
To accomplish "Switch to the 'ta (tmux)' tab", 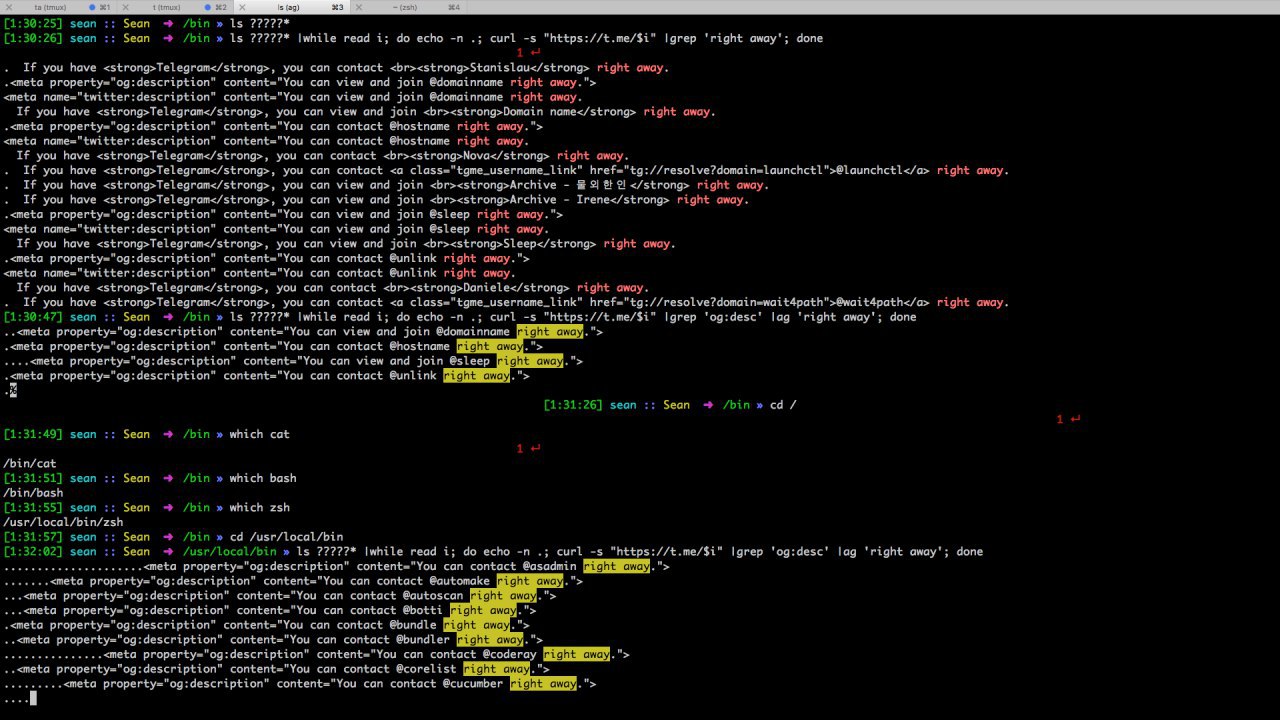I will point(50,7).
